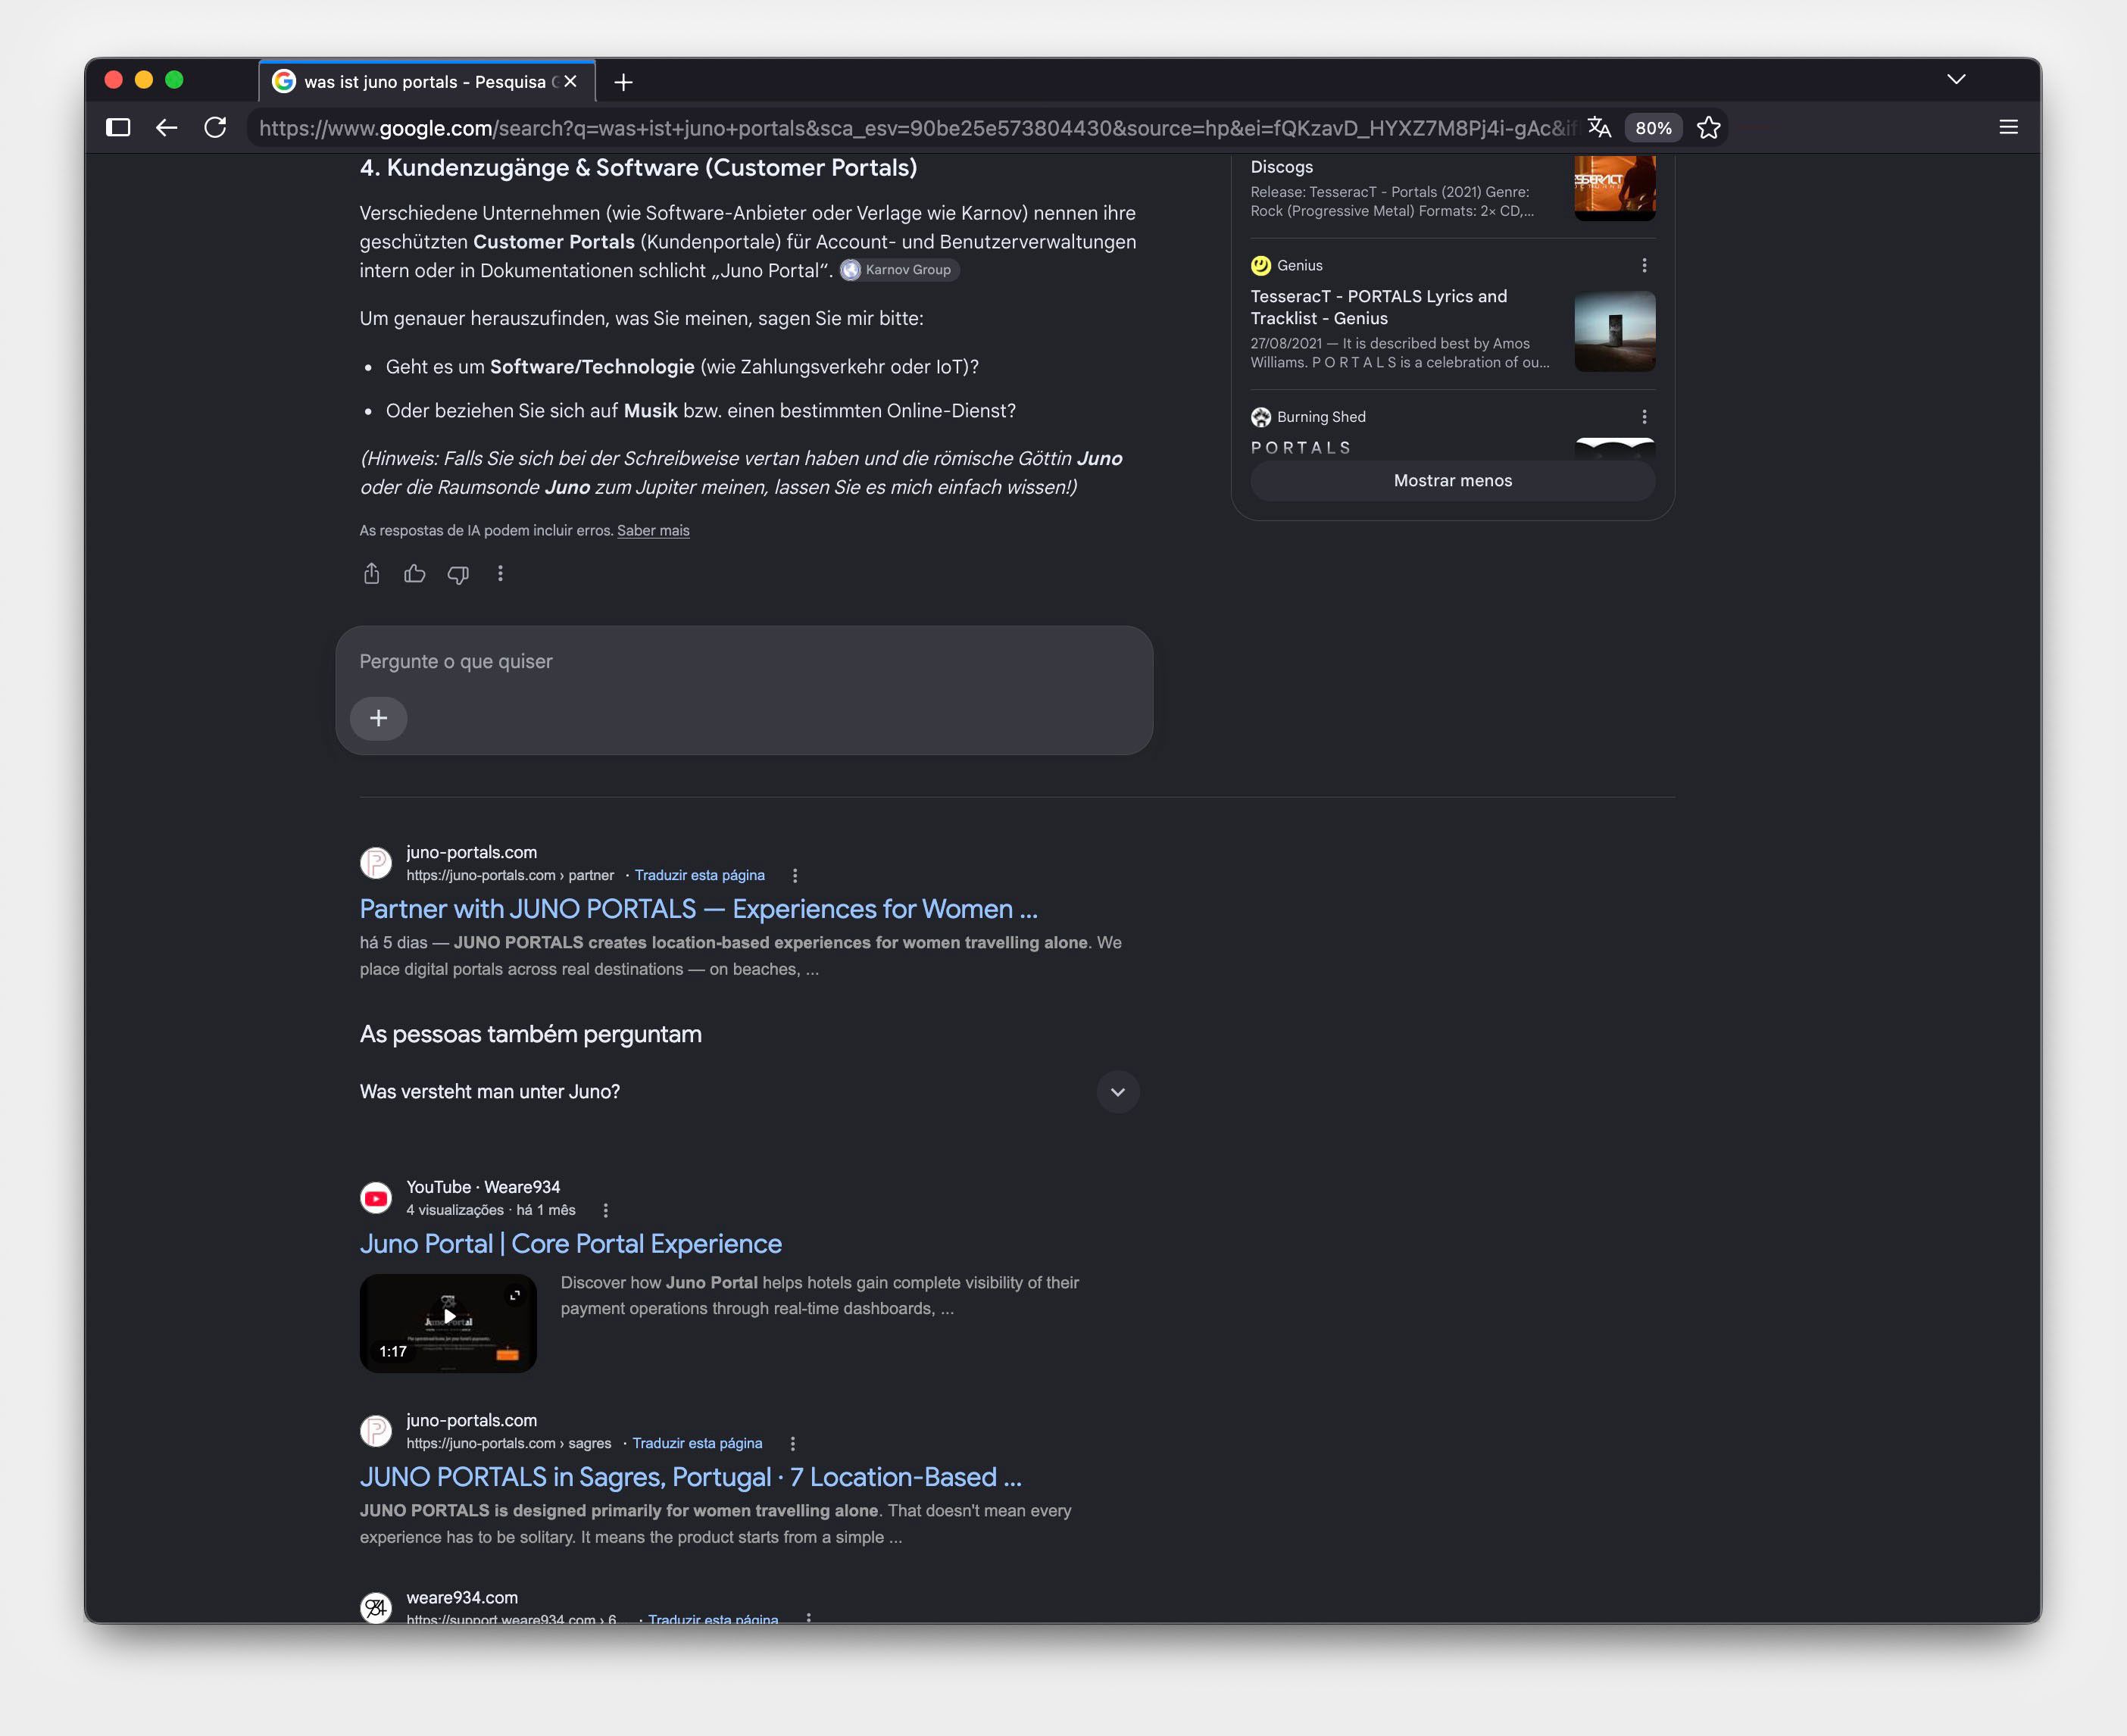Open the Discogs album thumbnail
This screenshot has width=2127, height=1736.
pos(1615,188)
